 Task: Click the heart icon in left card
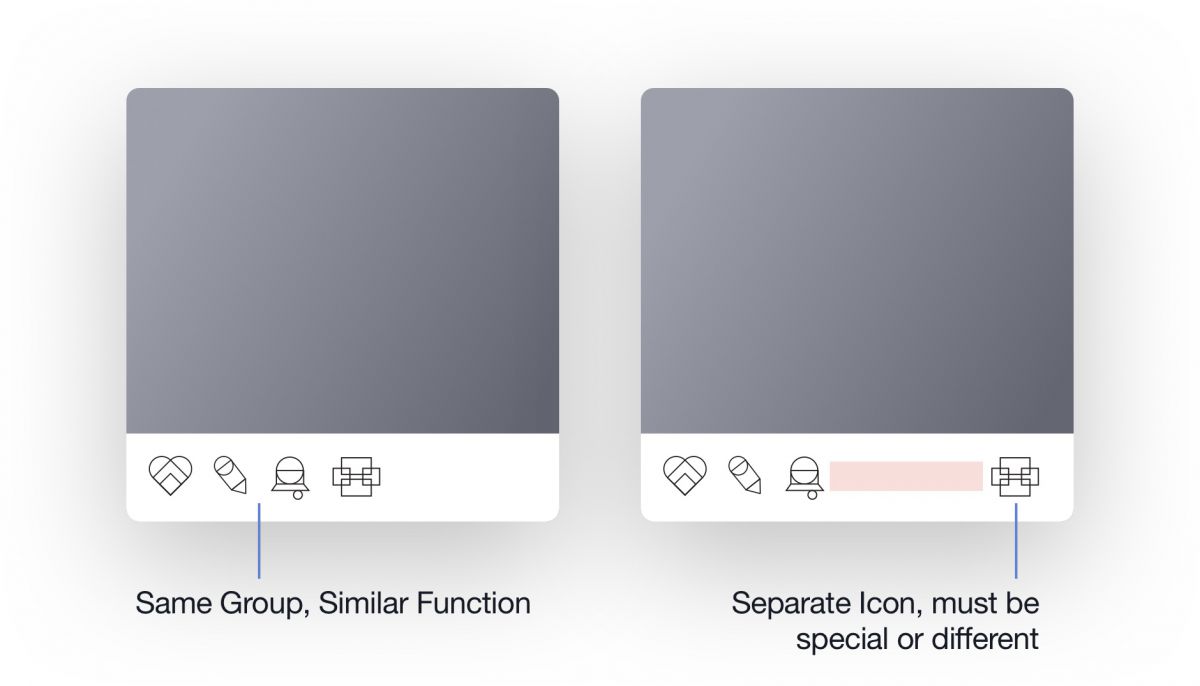170,475
